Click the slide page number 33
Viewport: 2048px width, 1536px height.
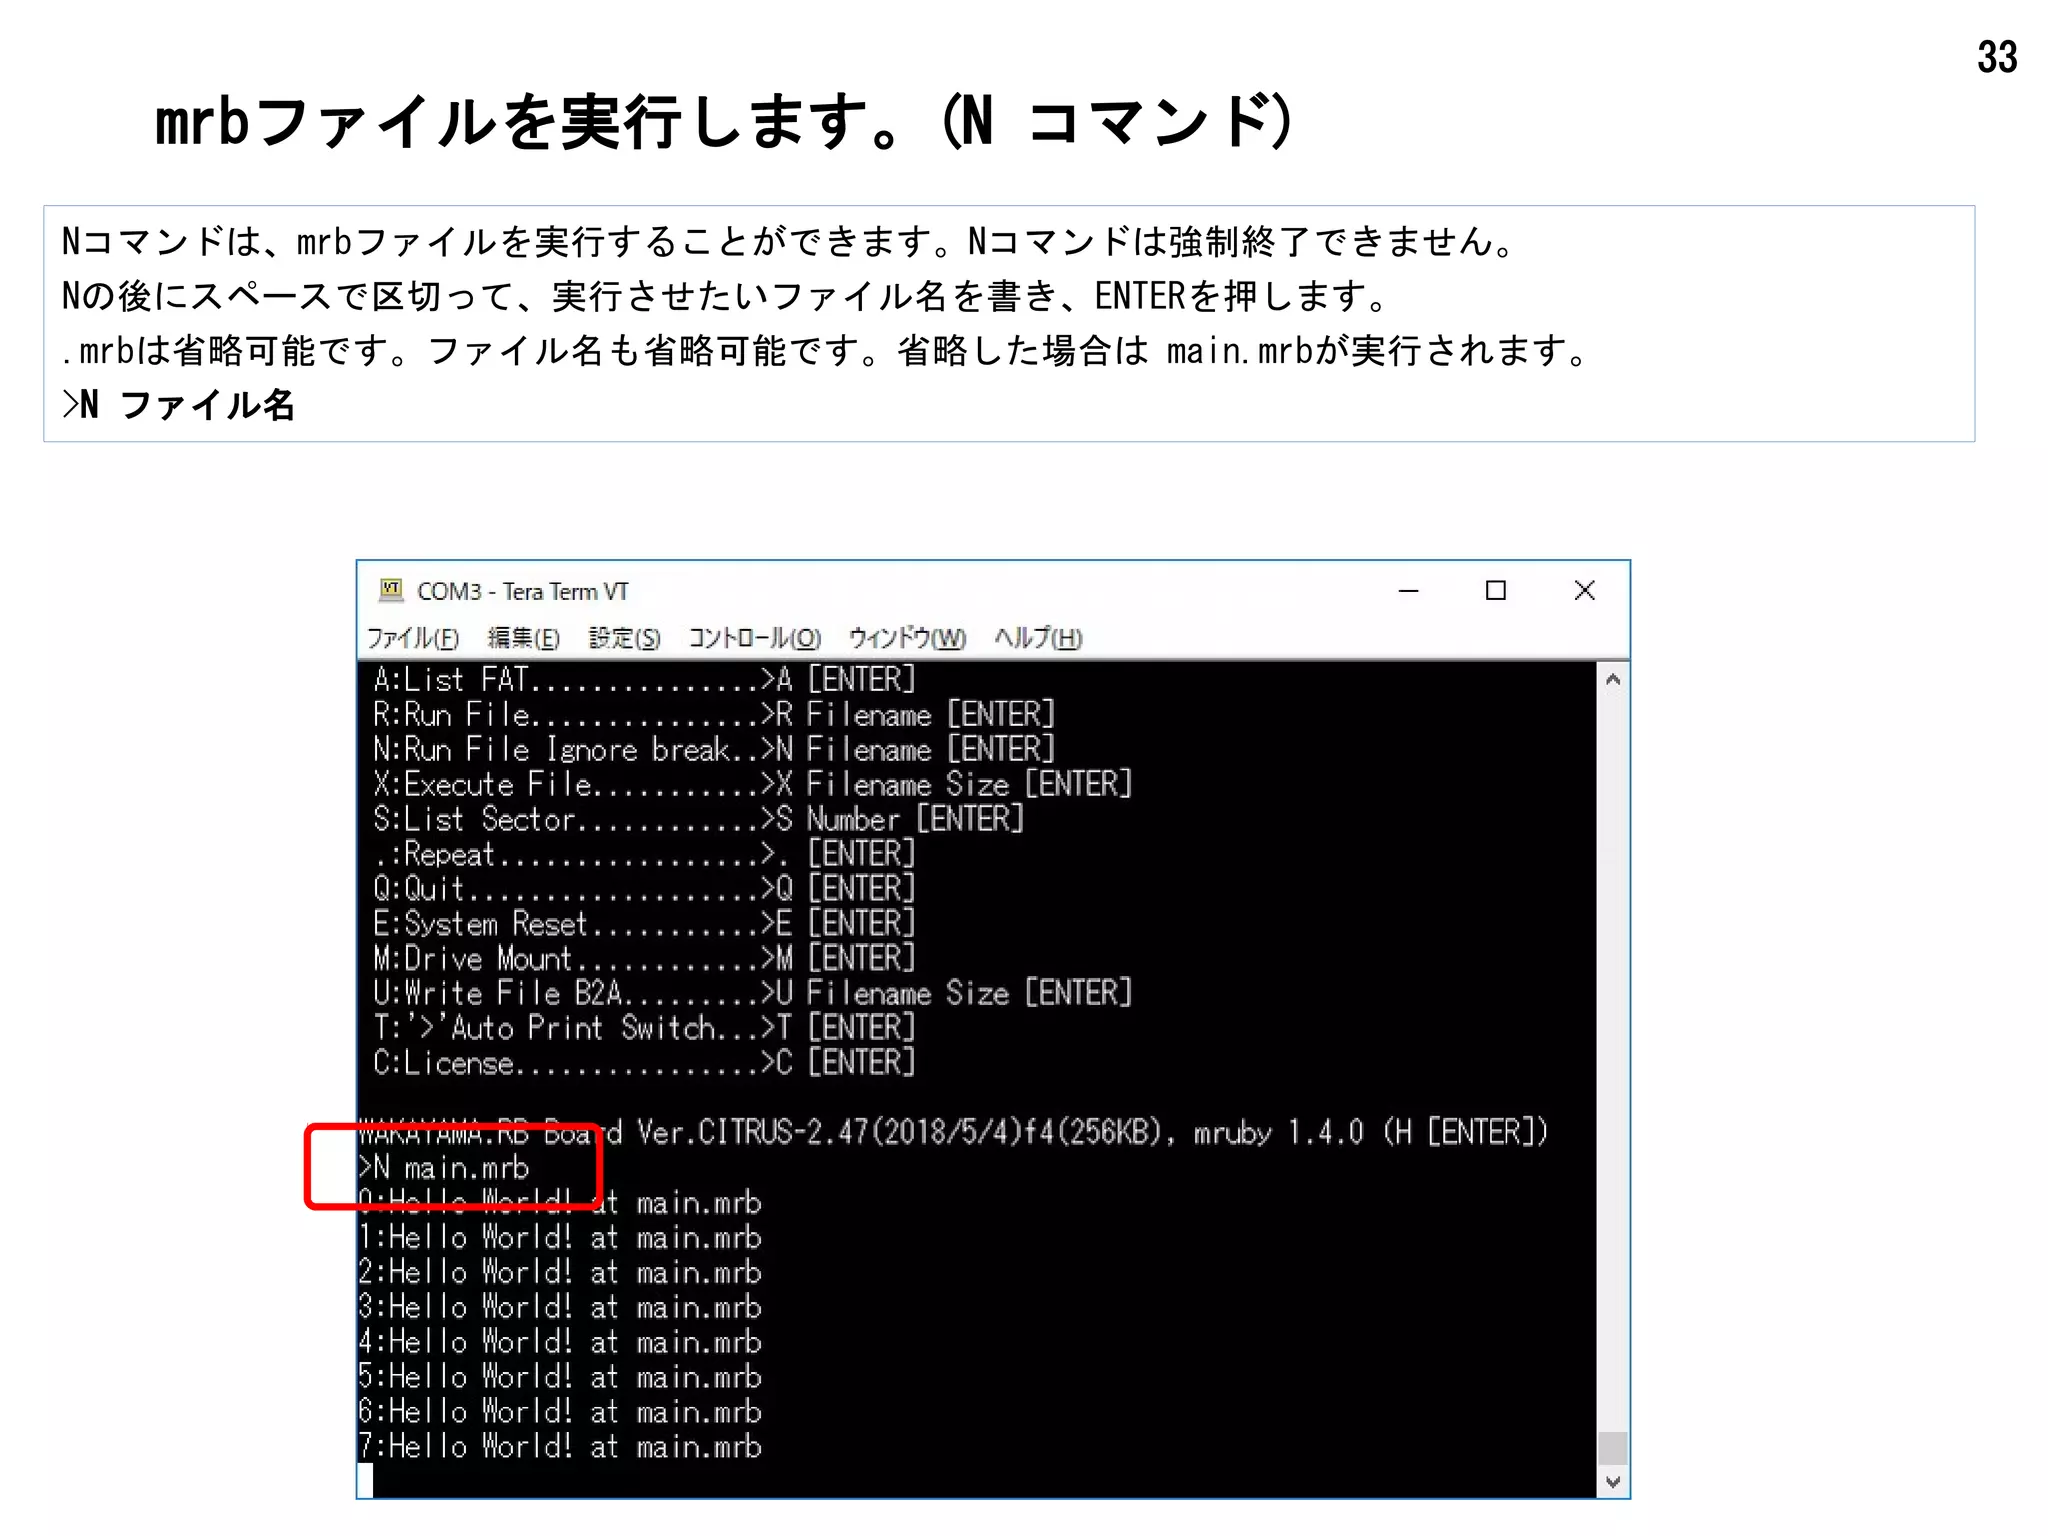1997,57
